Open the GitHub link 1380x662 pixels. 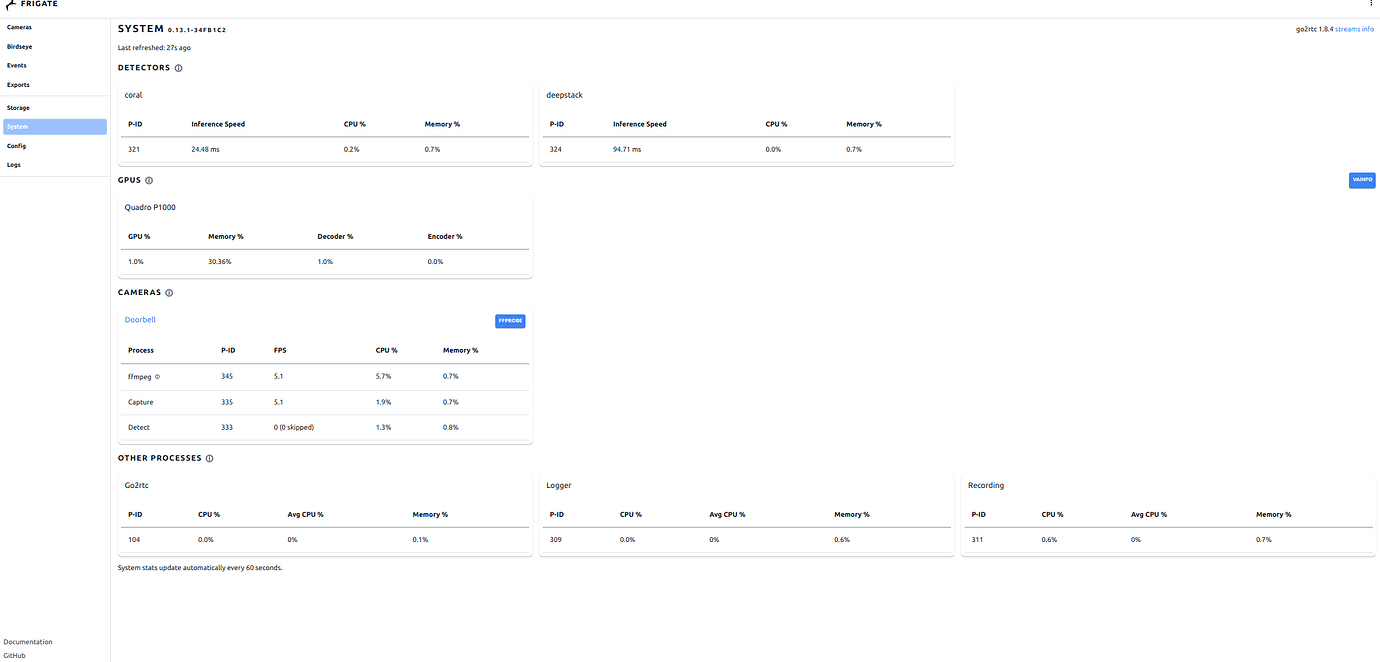[14, 656]
